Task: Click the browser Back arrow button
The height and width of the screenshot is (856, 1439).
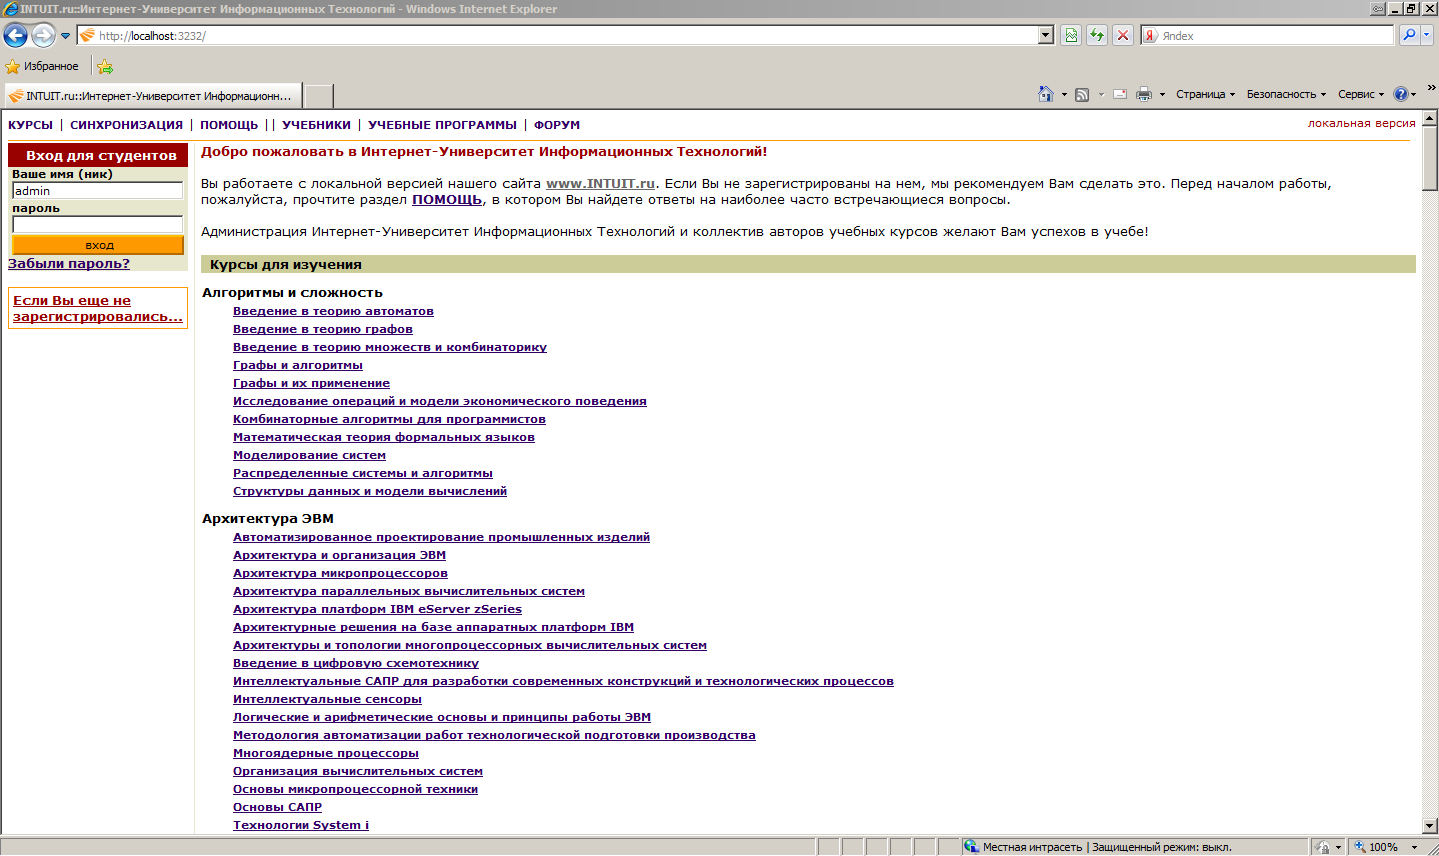Action: (15, 36)
